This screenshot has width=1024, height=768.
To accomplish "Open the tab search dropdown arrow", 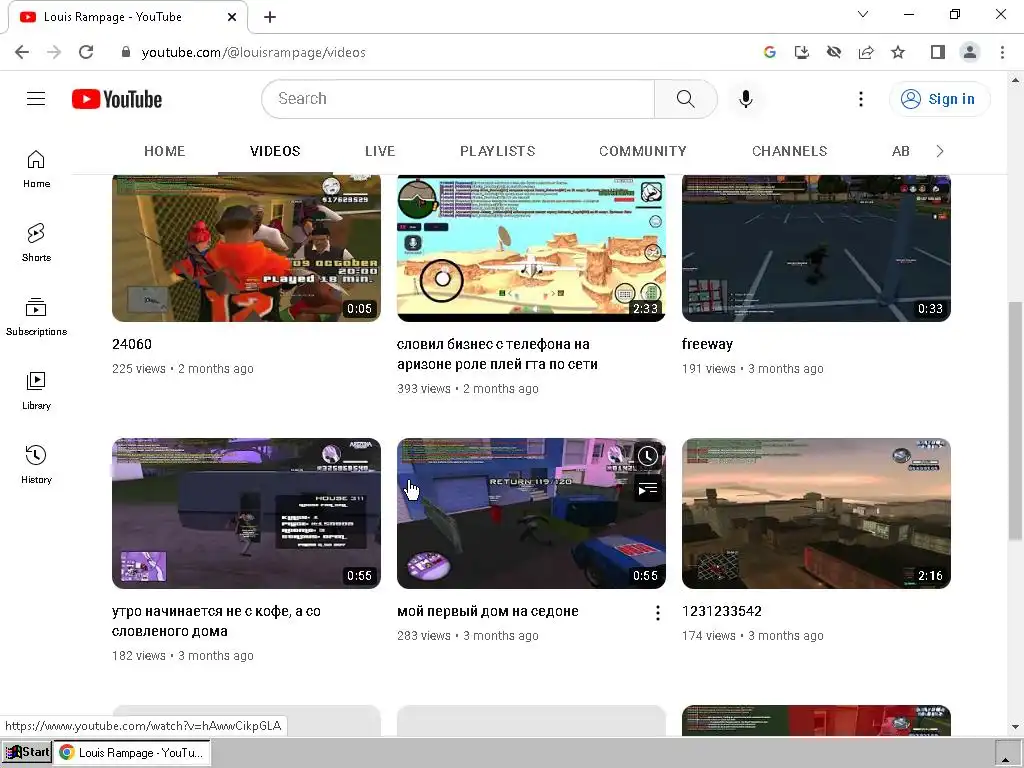I will tap(863, 14).
